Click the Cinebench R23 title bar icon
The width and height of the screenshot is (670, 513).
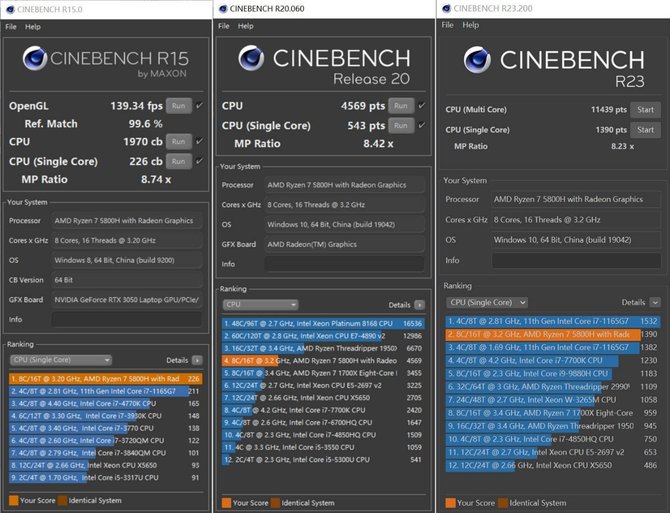(447, 9)
